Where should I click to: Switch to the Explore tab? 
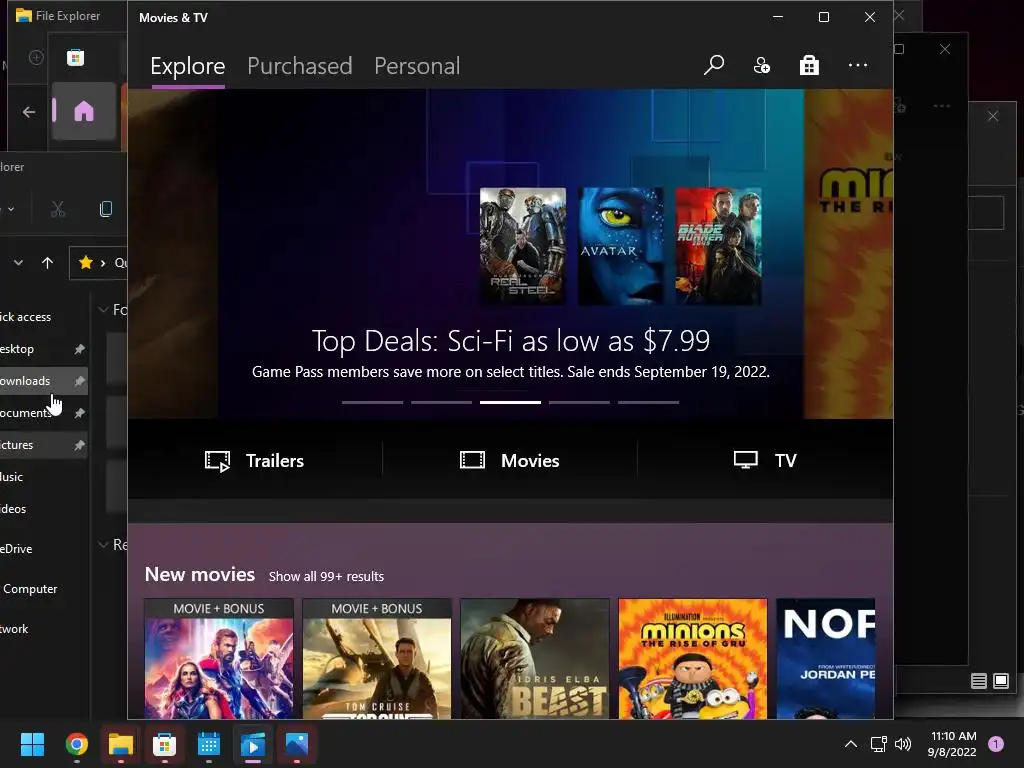[x=187, y=66]
